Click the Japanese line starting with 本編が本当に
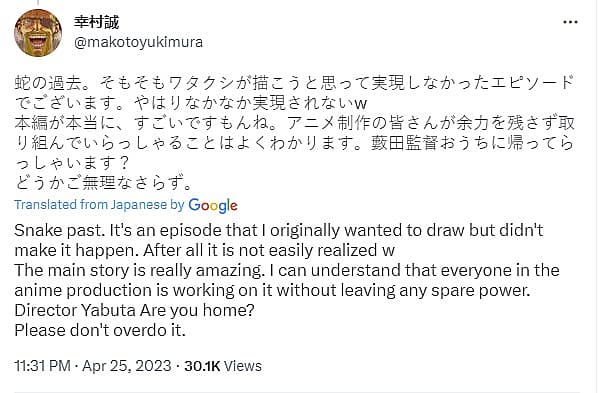The image size is (599, 393). 295,123
